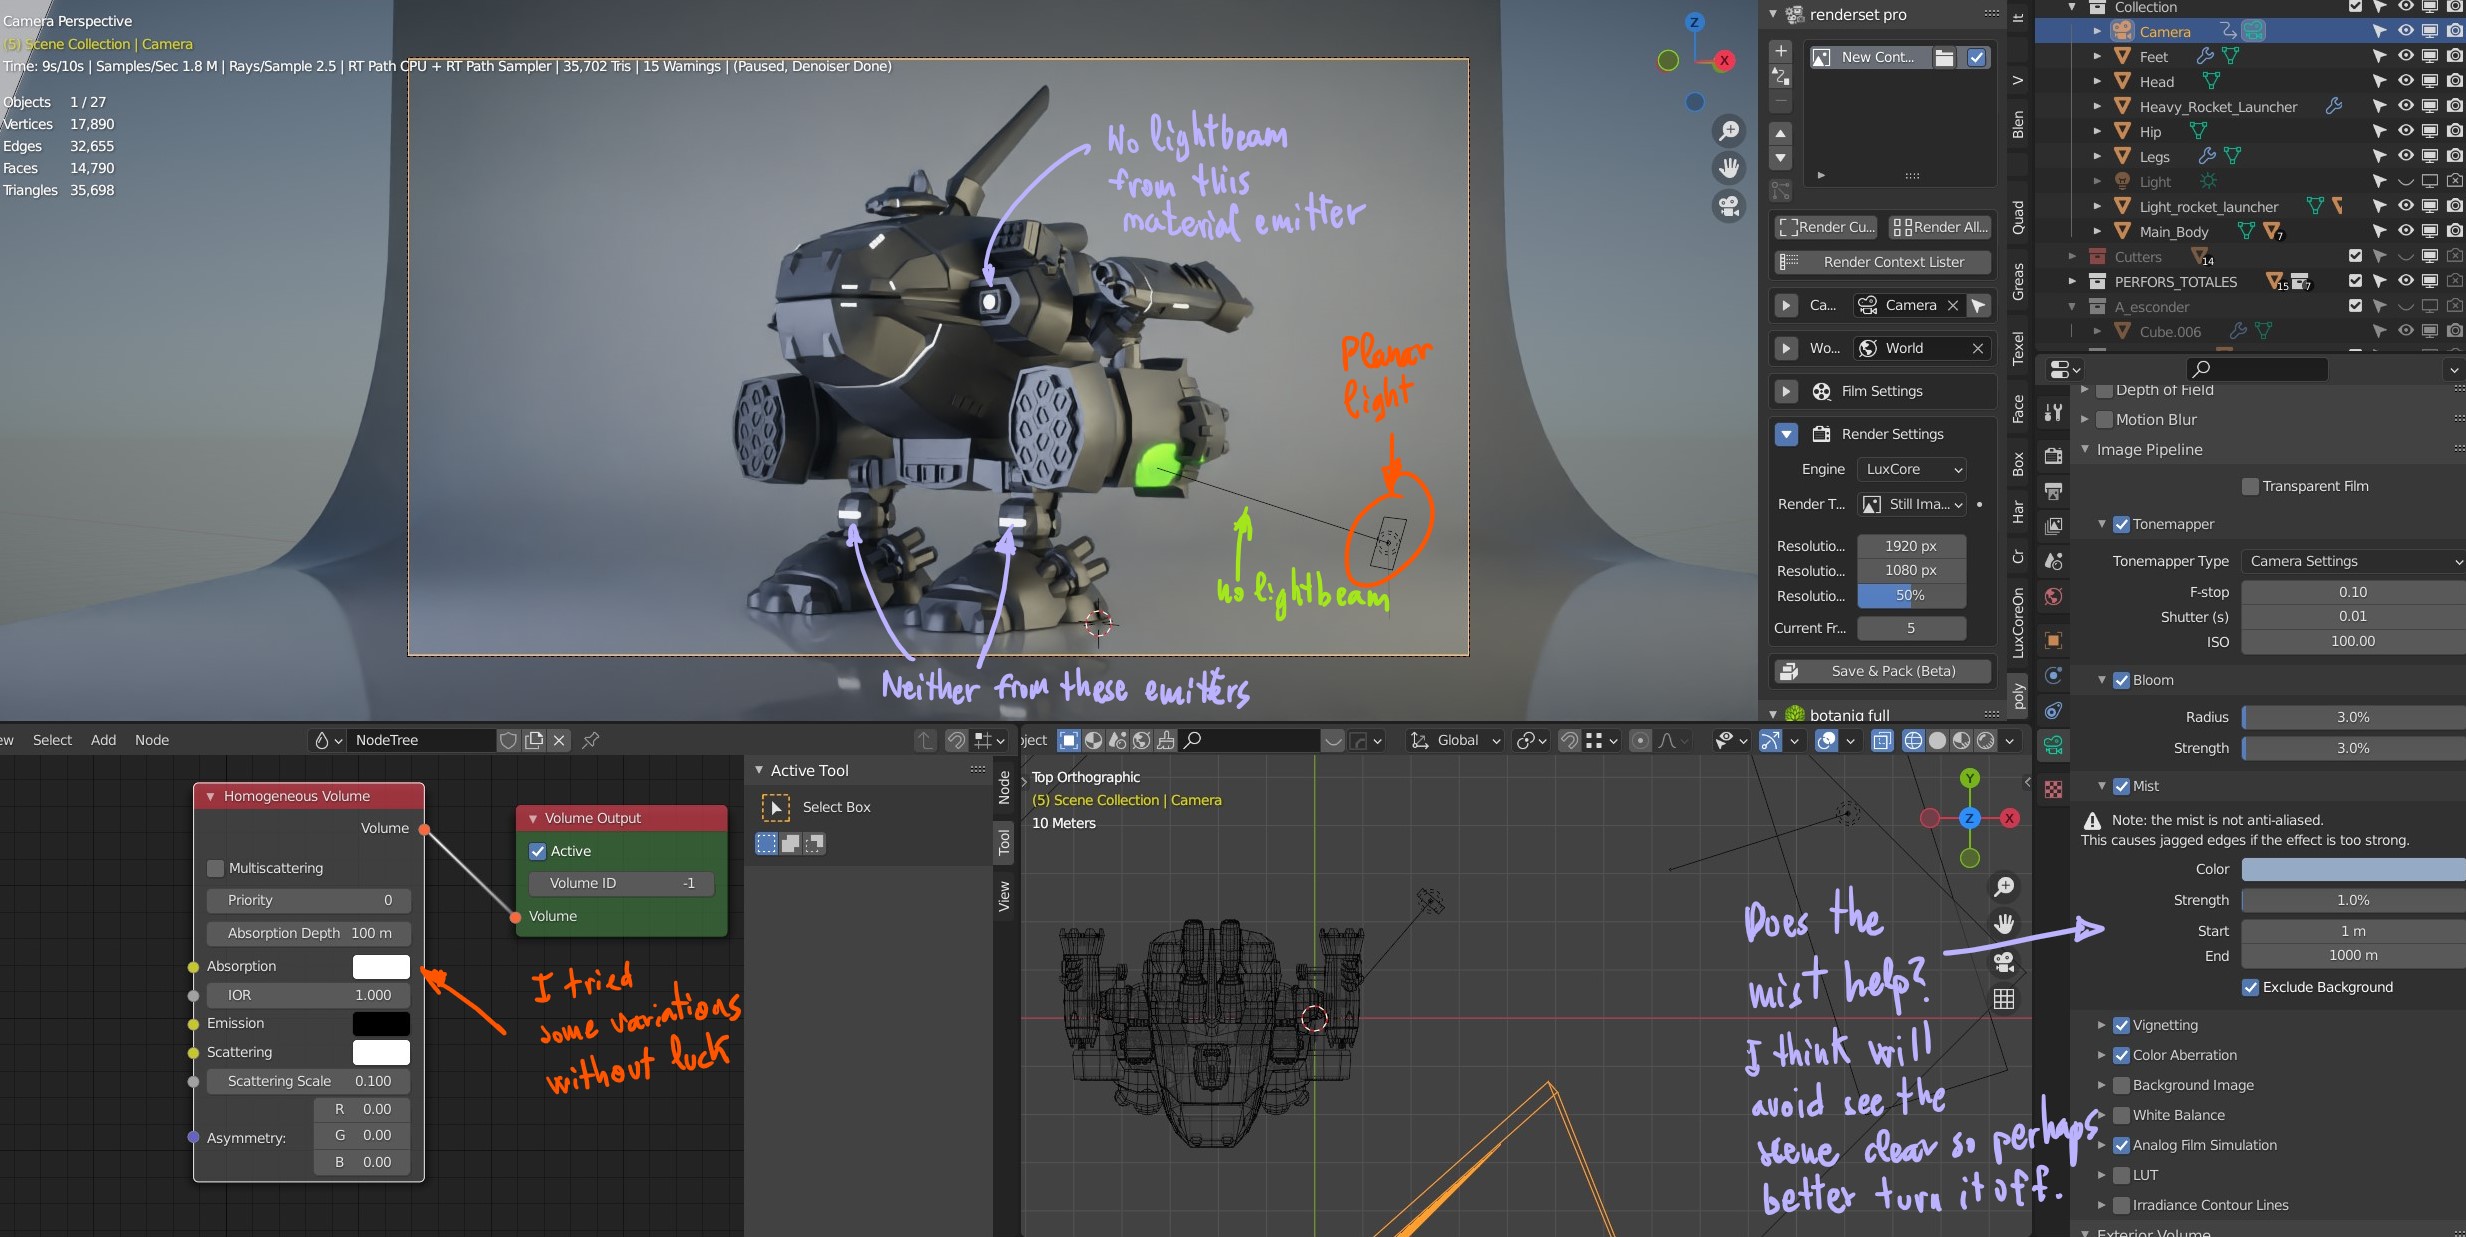Click the viewport zoom magnifier icon

pos(1728,131)
